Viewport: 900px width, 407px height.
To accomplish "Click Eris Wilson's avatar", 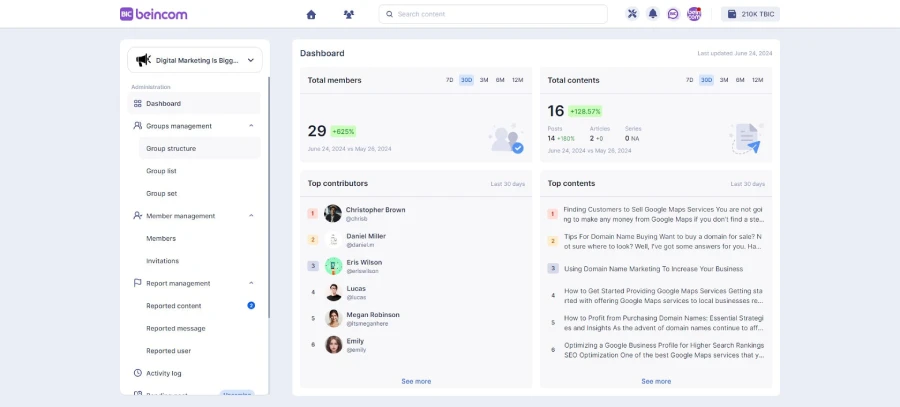I will pyautogui.click(x=333, y=266).
